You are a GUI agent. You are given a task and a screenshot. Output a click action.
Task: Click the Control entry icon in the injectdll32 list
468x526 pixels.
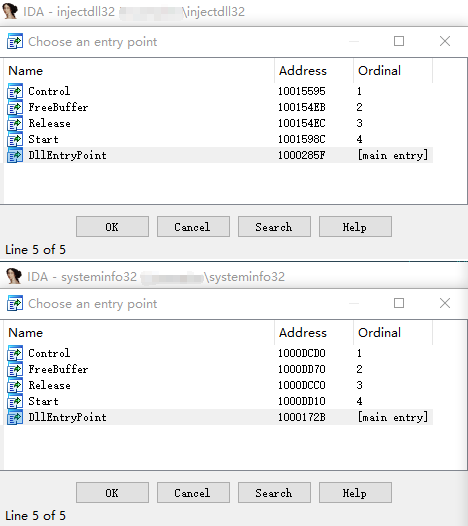15,91
